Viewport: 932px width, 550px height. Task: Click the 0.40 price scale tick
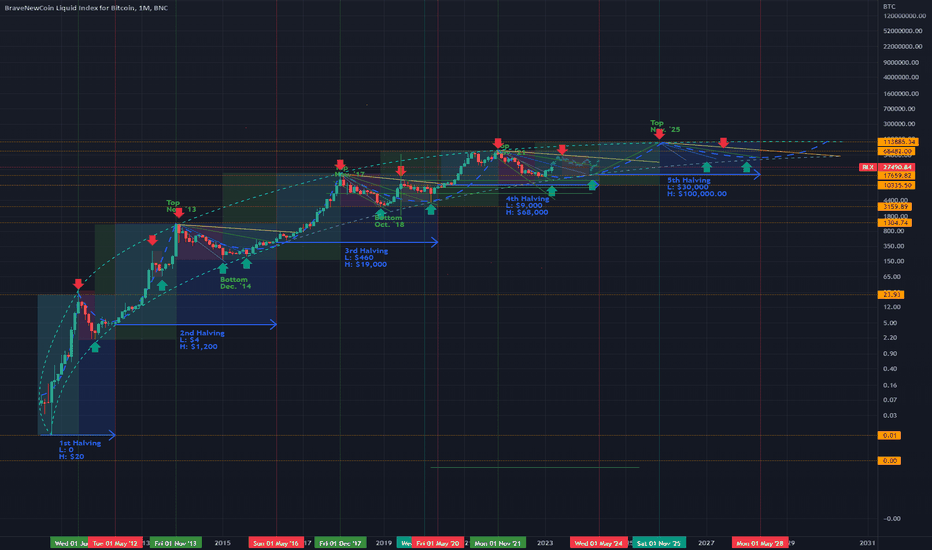click(x=890, y=369)
